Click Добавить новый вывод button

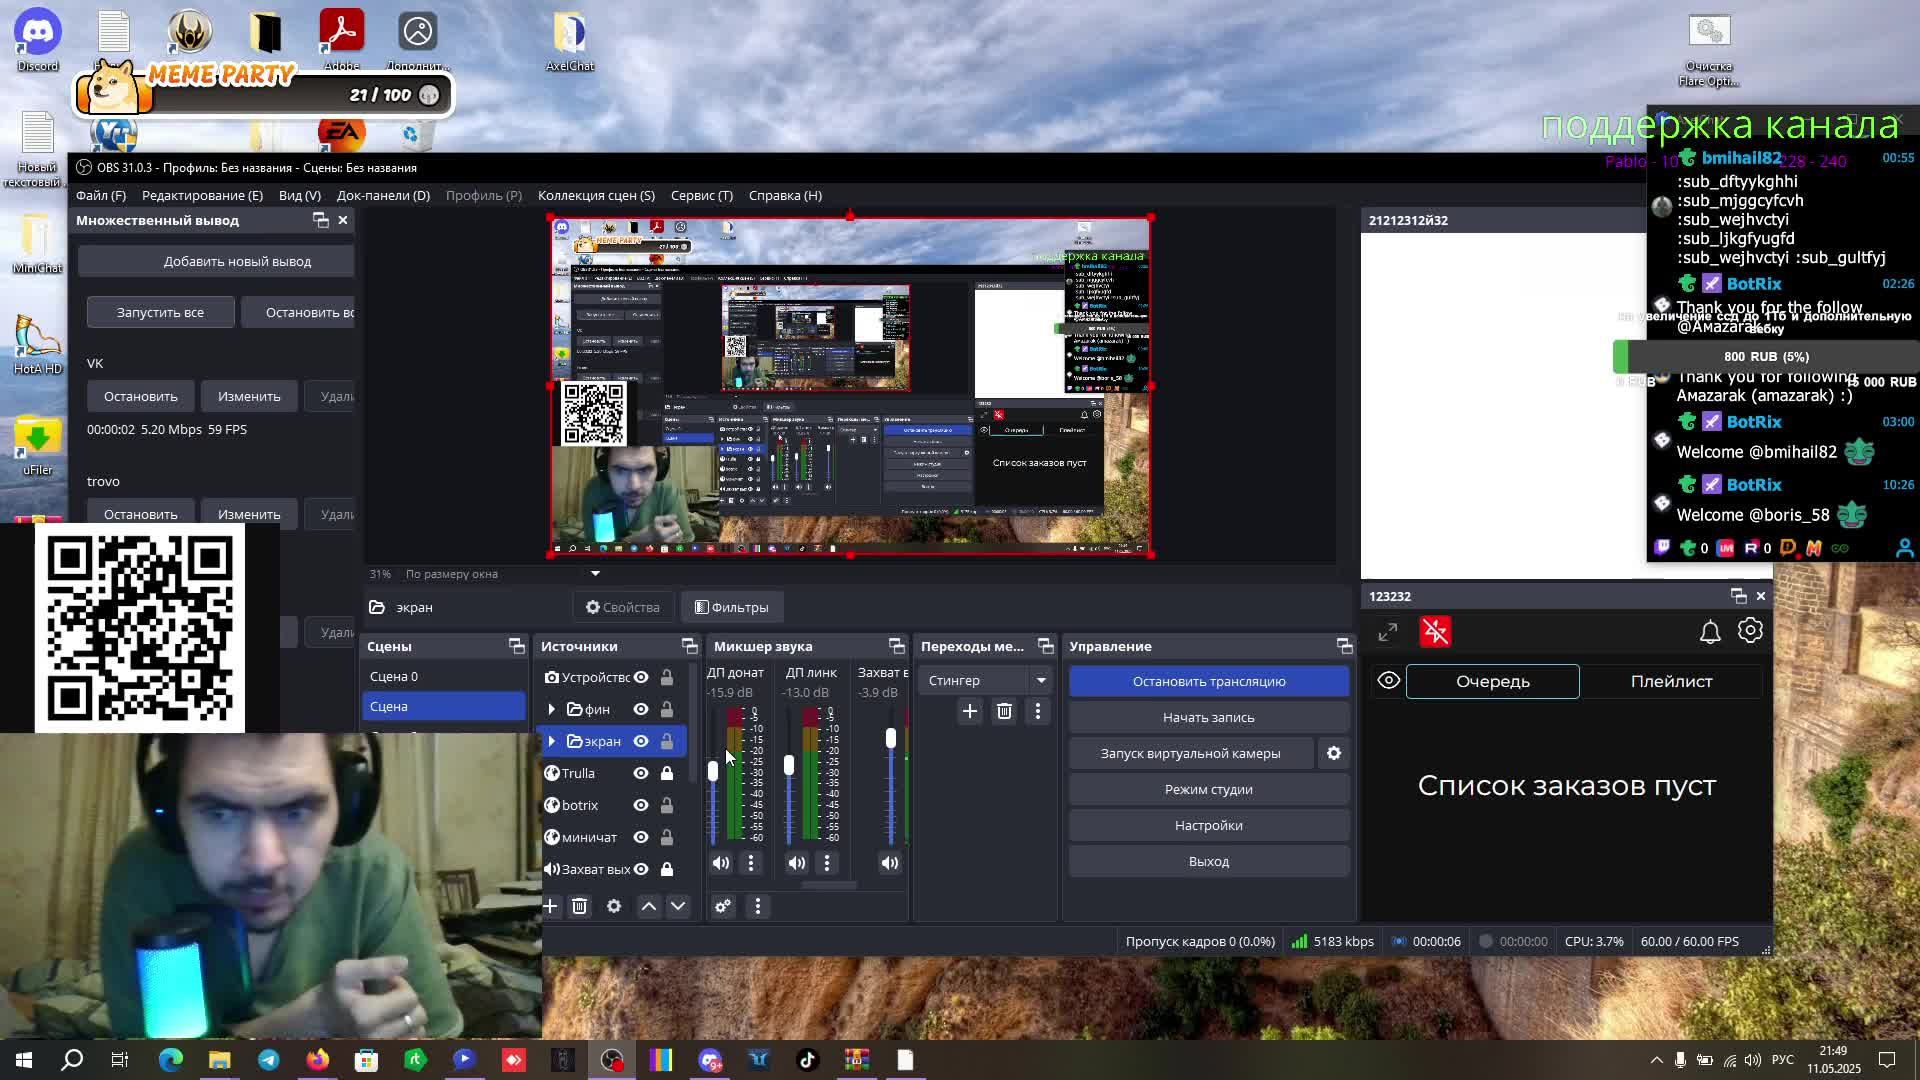point(237,261)
